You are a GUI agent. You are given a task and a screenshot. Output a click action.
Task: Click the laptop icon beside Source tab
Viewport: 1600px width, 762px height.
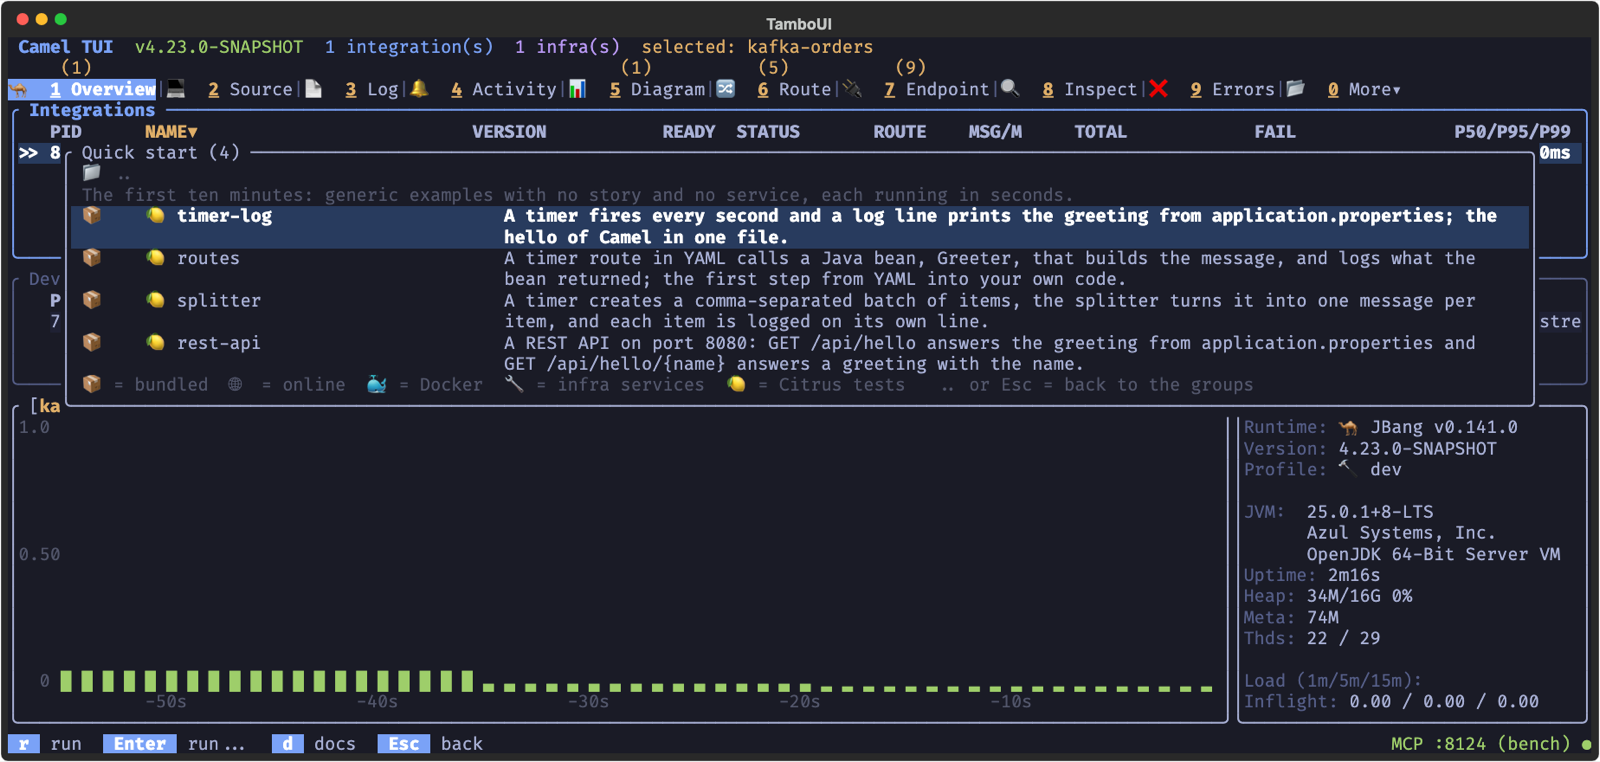pos(176,89)
